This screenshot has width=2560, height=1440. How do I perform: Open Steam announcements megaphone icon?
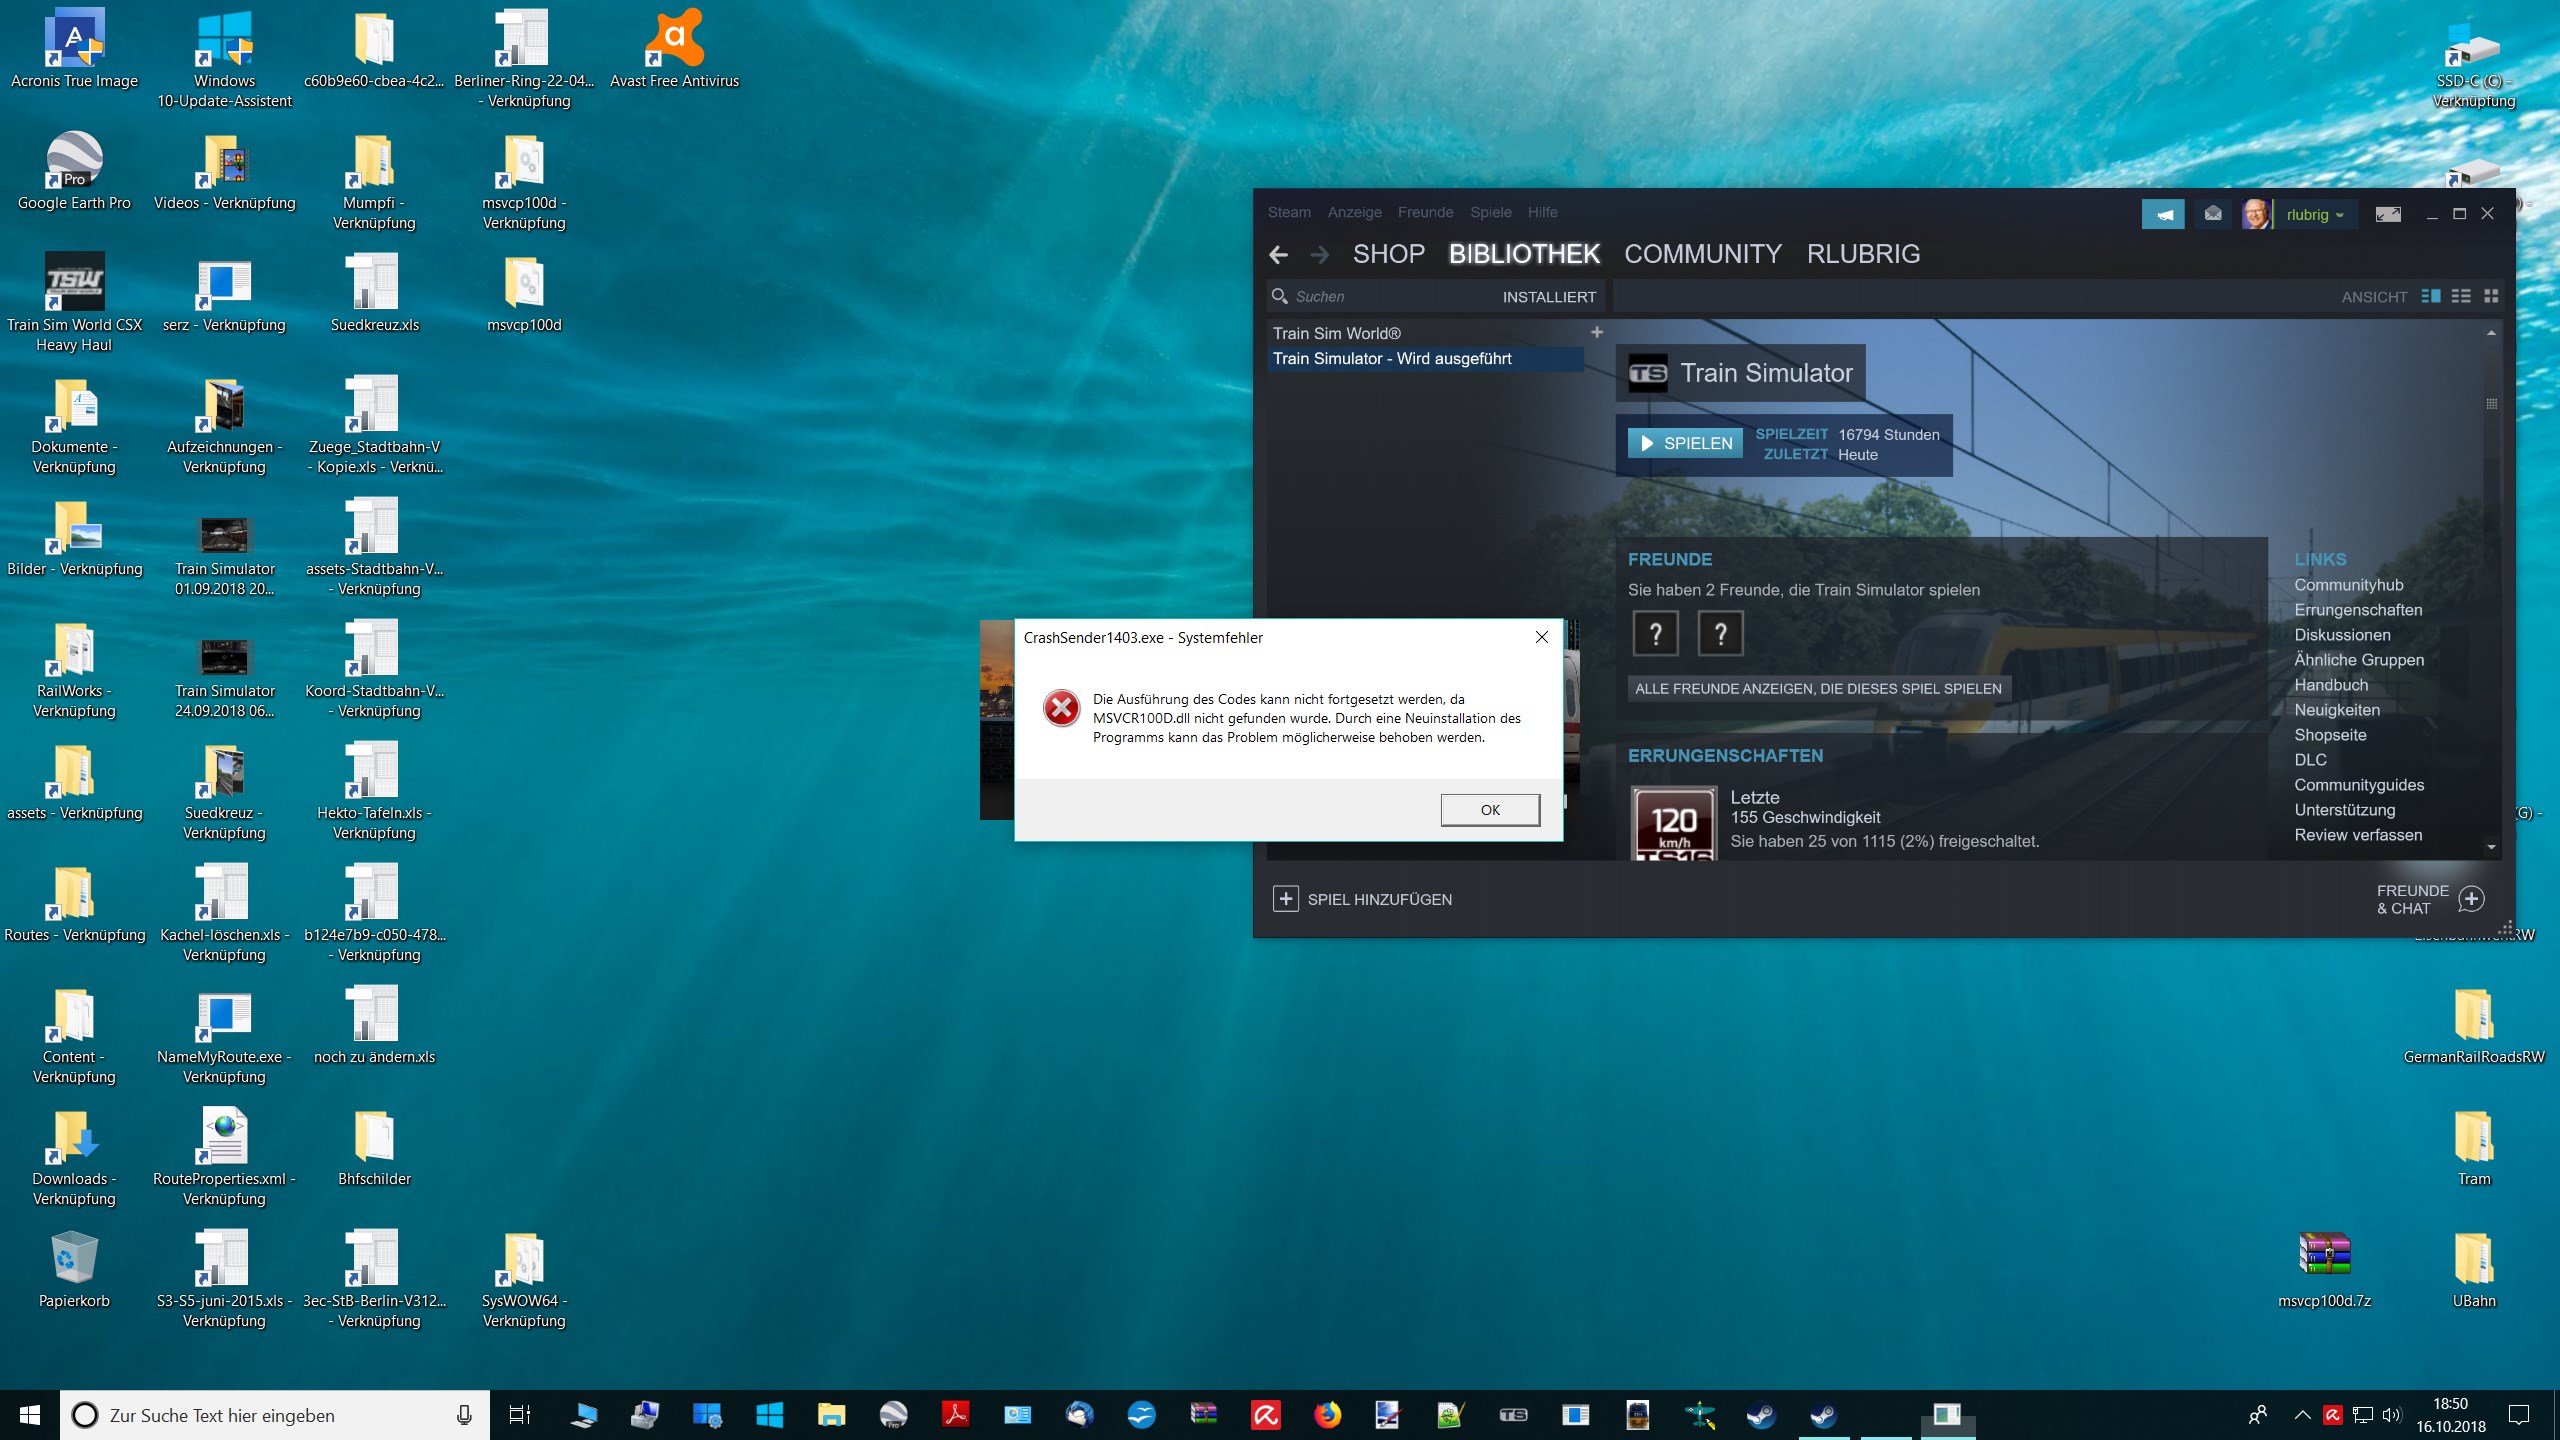pos(2162,214)
